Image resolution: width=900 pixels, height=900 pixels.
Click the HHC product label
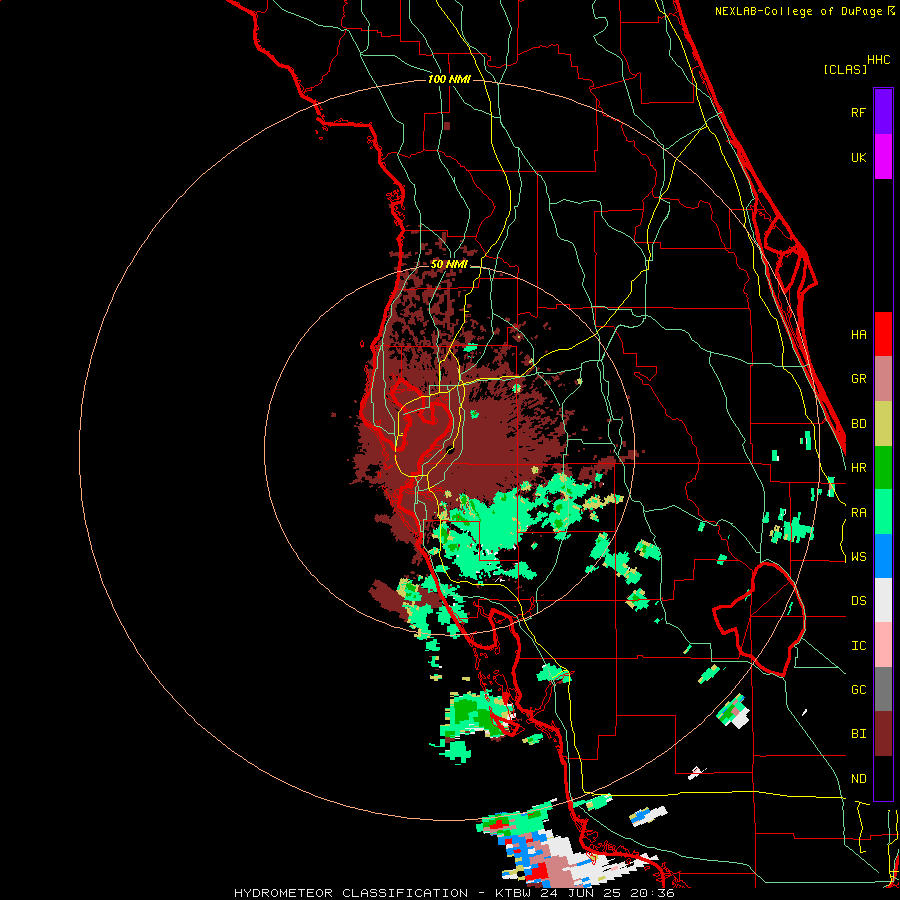879,60
